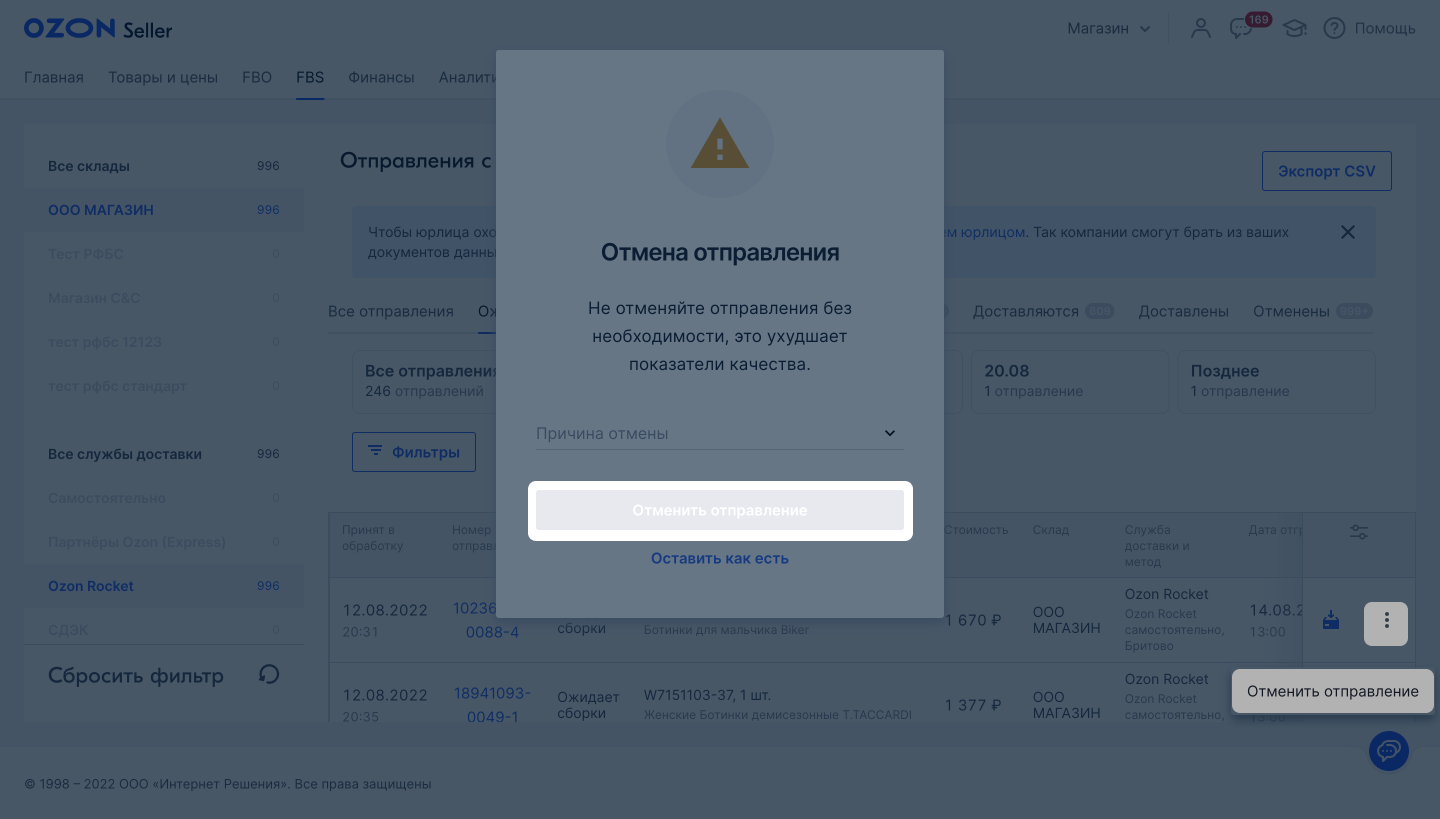Click the blue package assemble icon
1440x819 pixels.
[x=1331, y=620]
